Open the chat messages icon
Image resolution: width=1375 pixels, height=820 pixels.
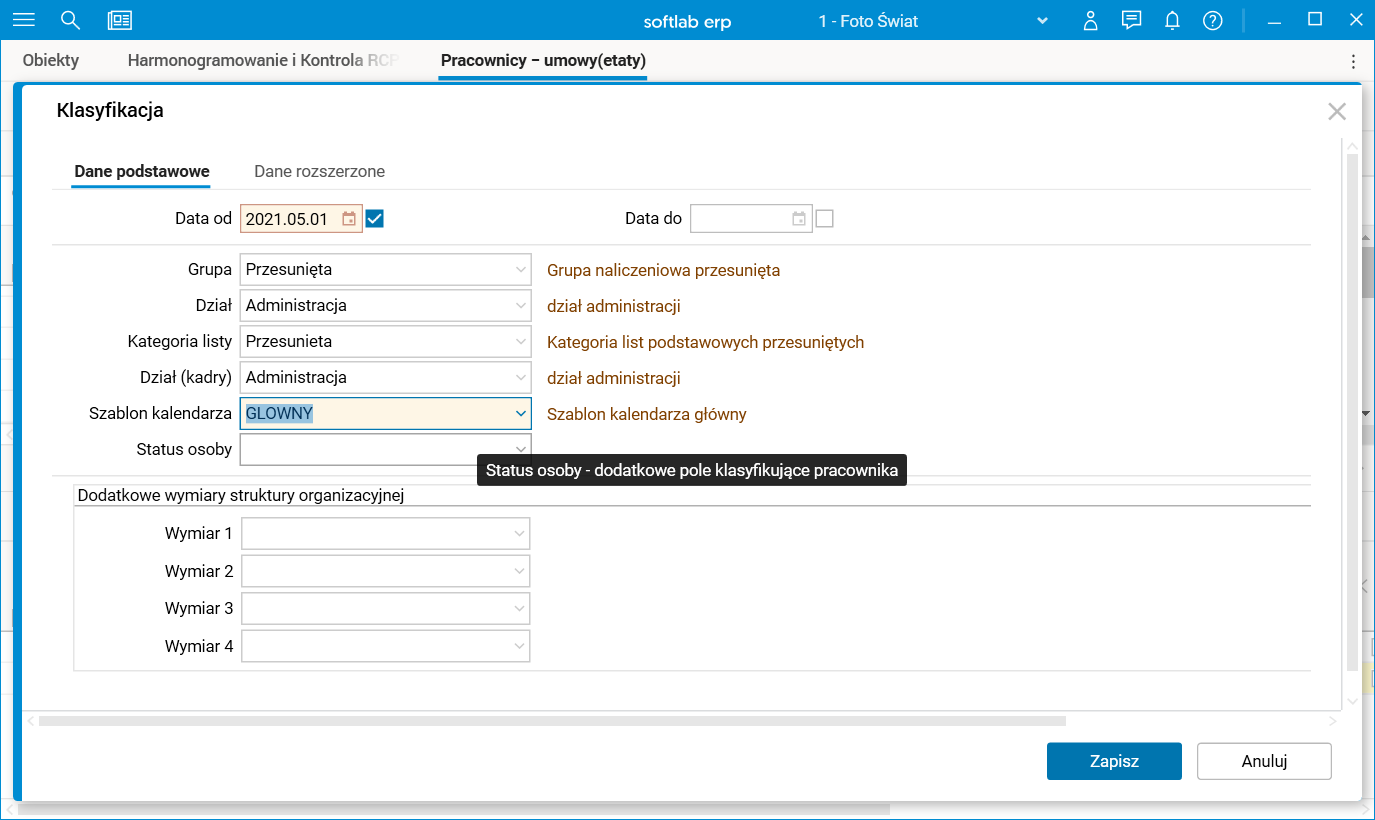point(1132,20)
